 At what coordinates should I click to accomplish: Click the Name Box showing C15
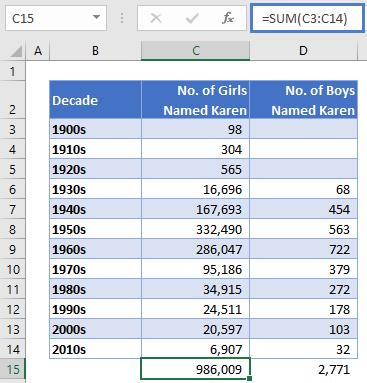coord(56,18)
